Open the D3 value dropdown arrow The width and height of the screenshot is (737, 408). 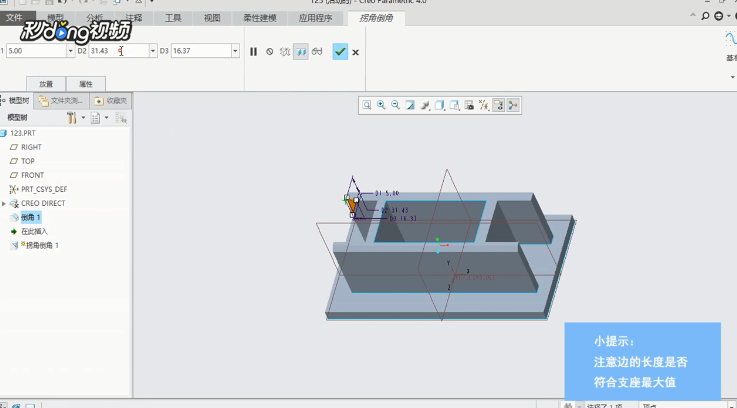click(x=235, y=51)
